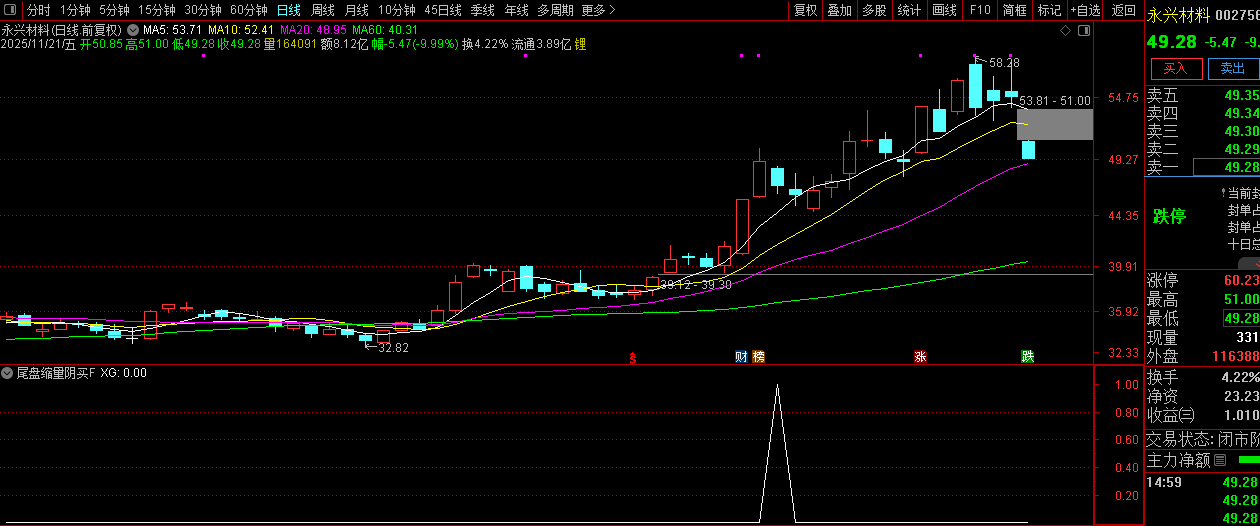Open the 主力净额 list icon
Viewport: 1260px width, 526px height.
pos(1219,461)
